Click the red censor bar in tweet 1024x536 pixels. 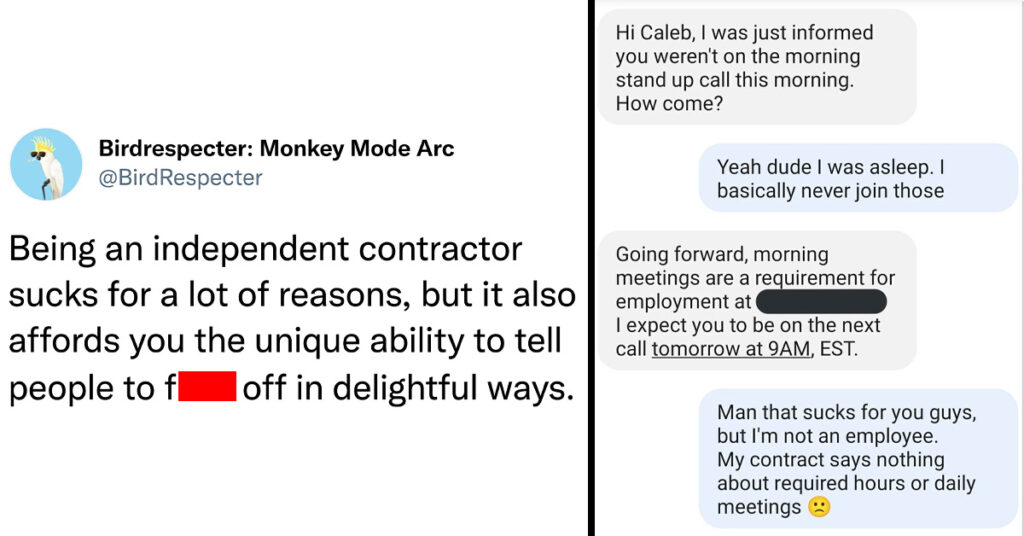pyautogui.click(x=207, y=387)
